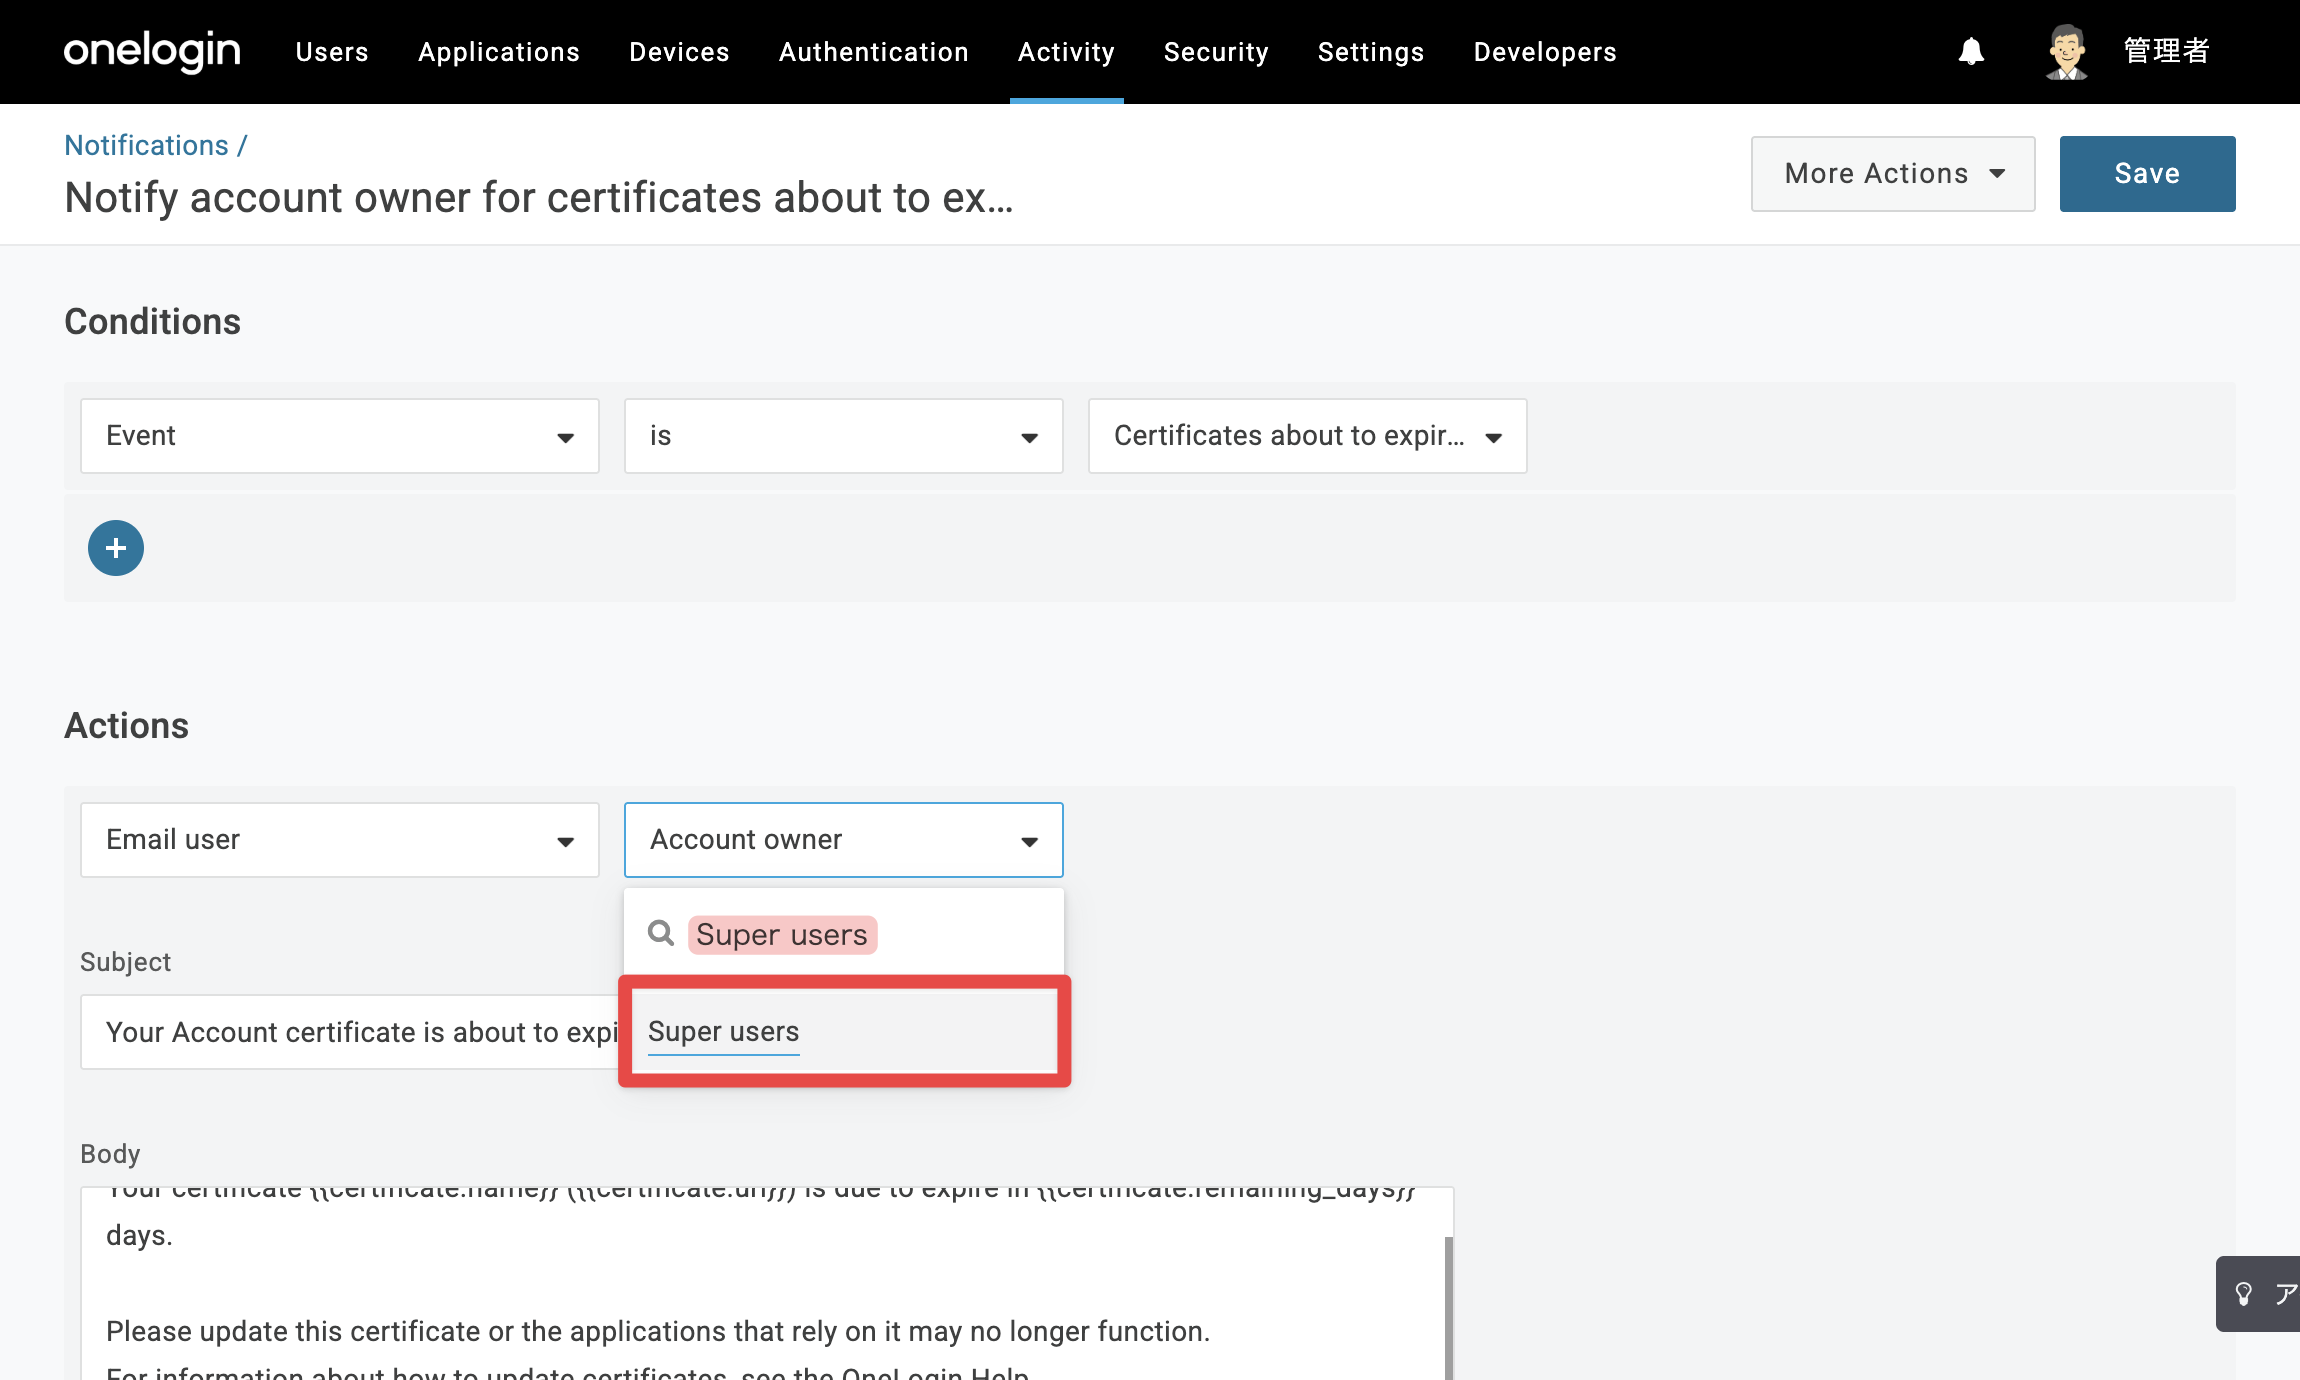Click the OneLogin logo
Screen dimensions: 2300x1380
point(152,51)
